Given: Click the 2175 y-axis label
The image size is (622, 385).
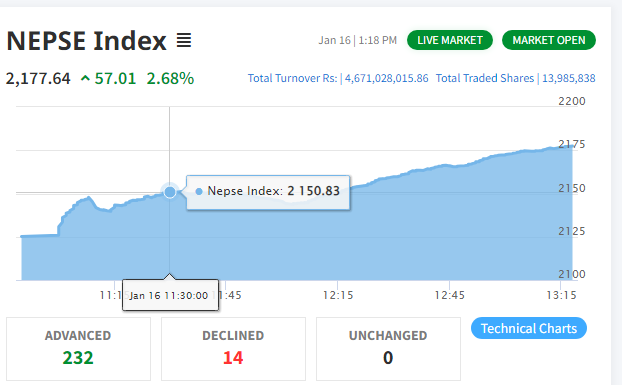Looking at the screenshot, I should (x=572, y=144).
